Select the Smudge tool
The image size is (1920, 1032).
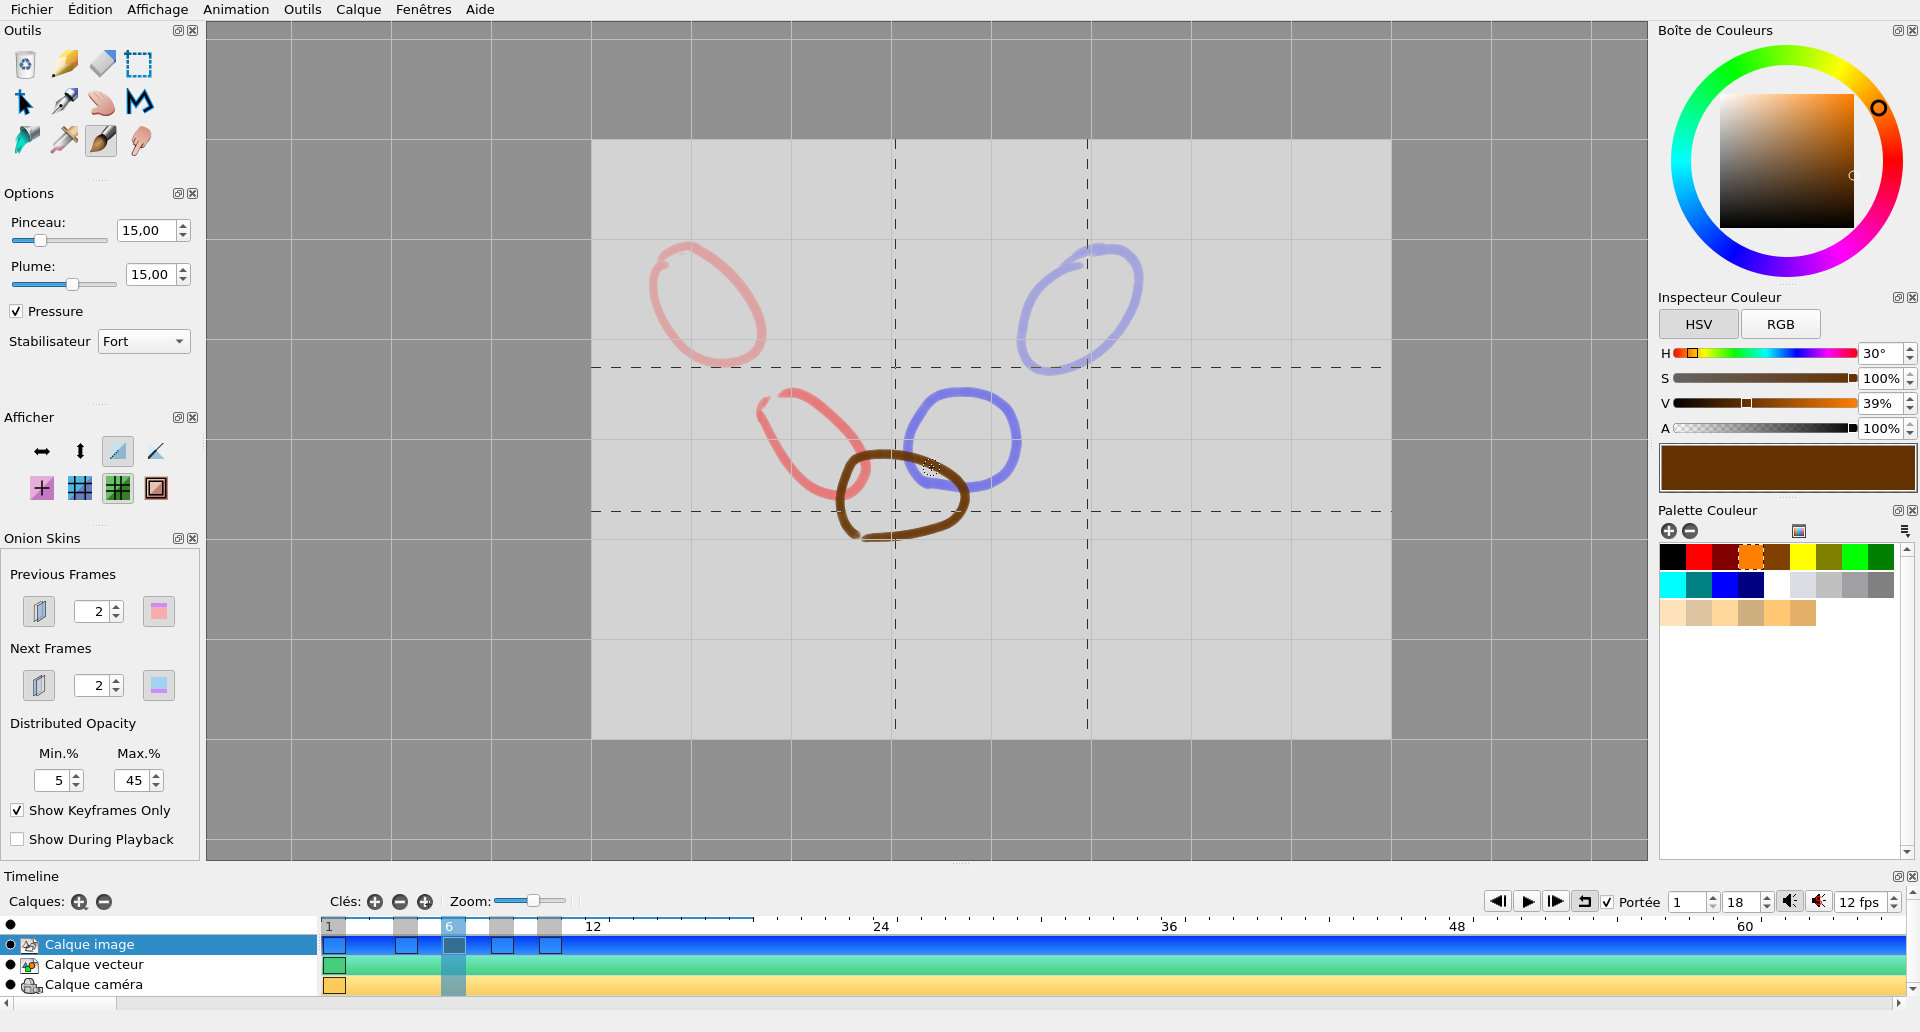[x=140, y=140]
